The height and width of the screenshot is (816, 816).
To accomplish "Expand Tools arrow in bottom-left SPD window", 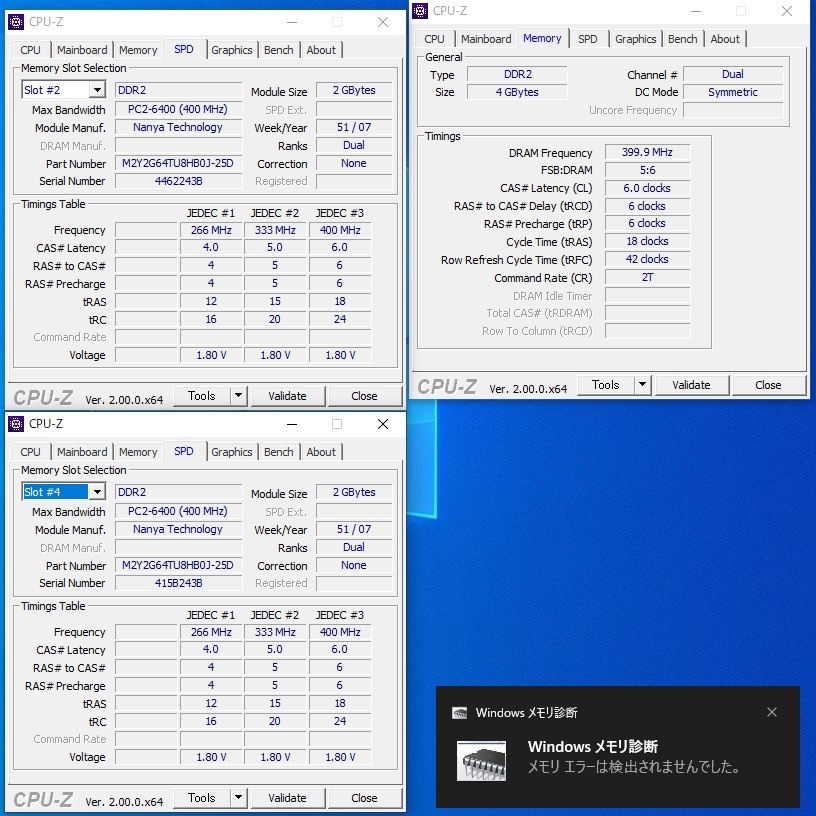I will point(238,798).
